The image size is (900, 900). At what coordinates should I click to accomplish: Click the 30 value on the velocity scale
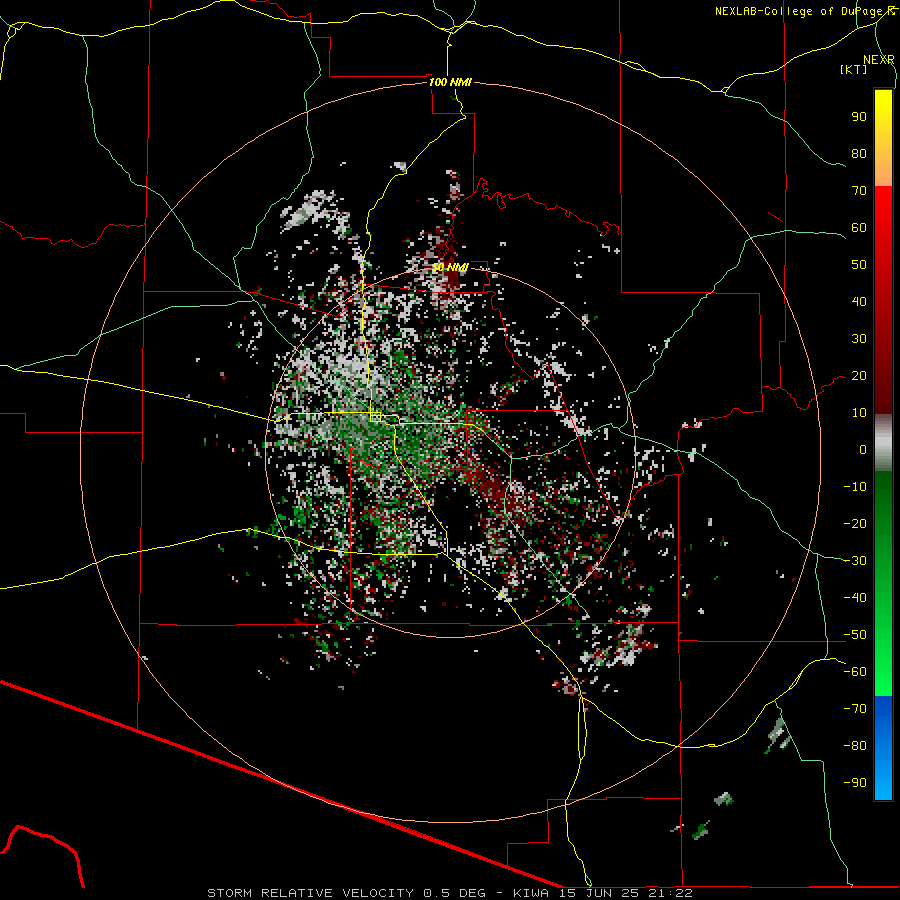[x=859, y=339]
